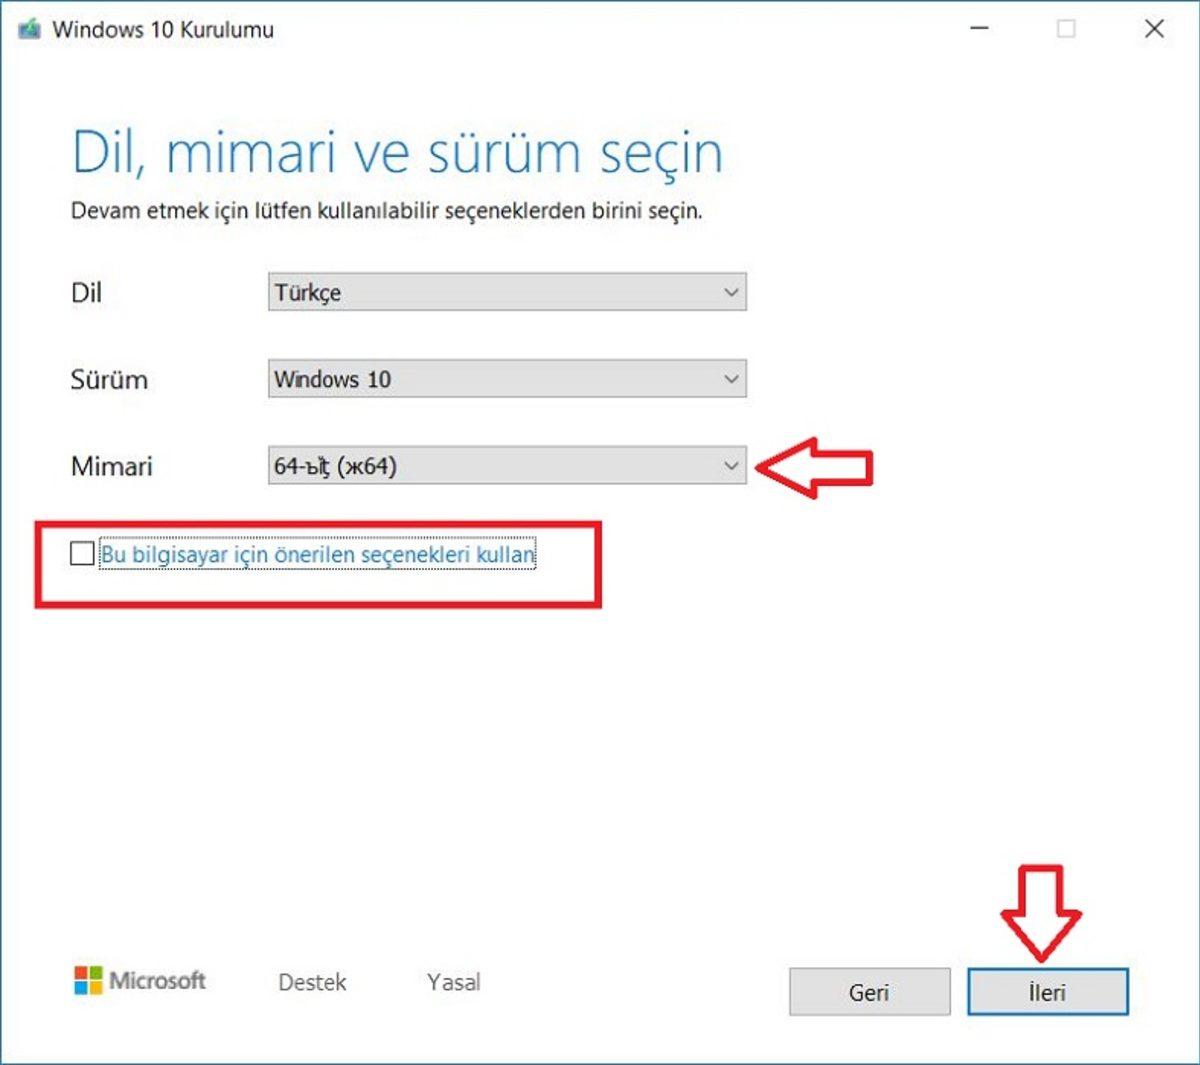Screen dimensions: 1200x1065
Task: Click the Microsoft logo at bottom left
Action: pyautogui.click(x=140, y=981)
